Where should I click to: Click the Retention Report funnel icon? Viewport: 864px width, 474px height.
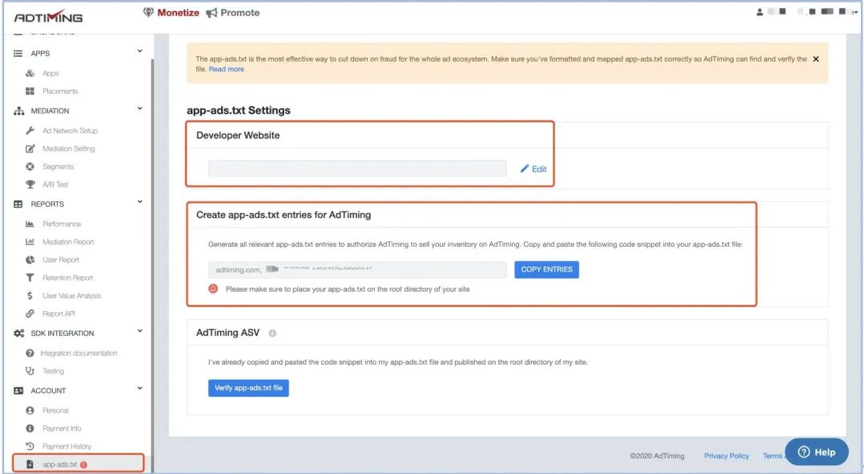30,278
